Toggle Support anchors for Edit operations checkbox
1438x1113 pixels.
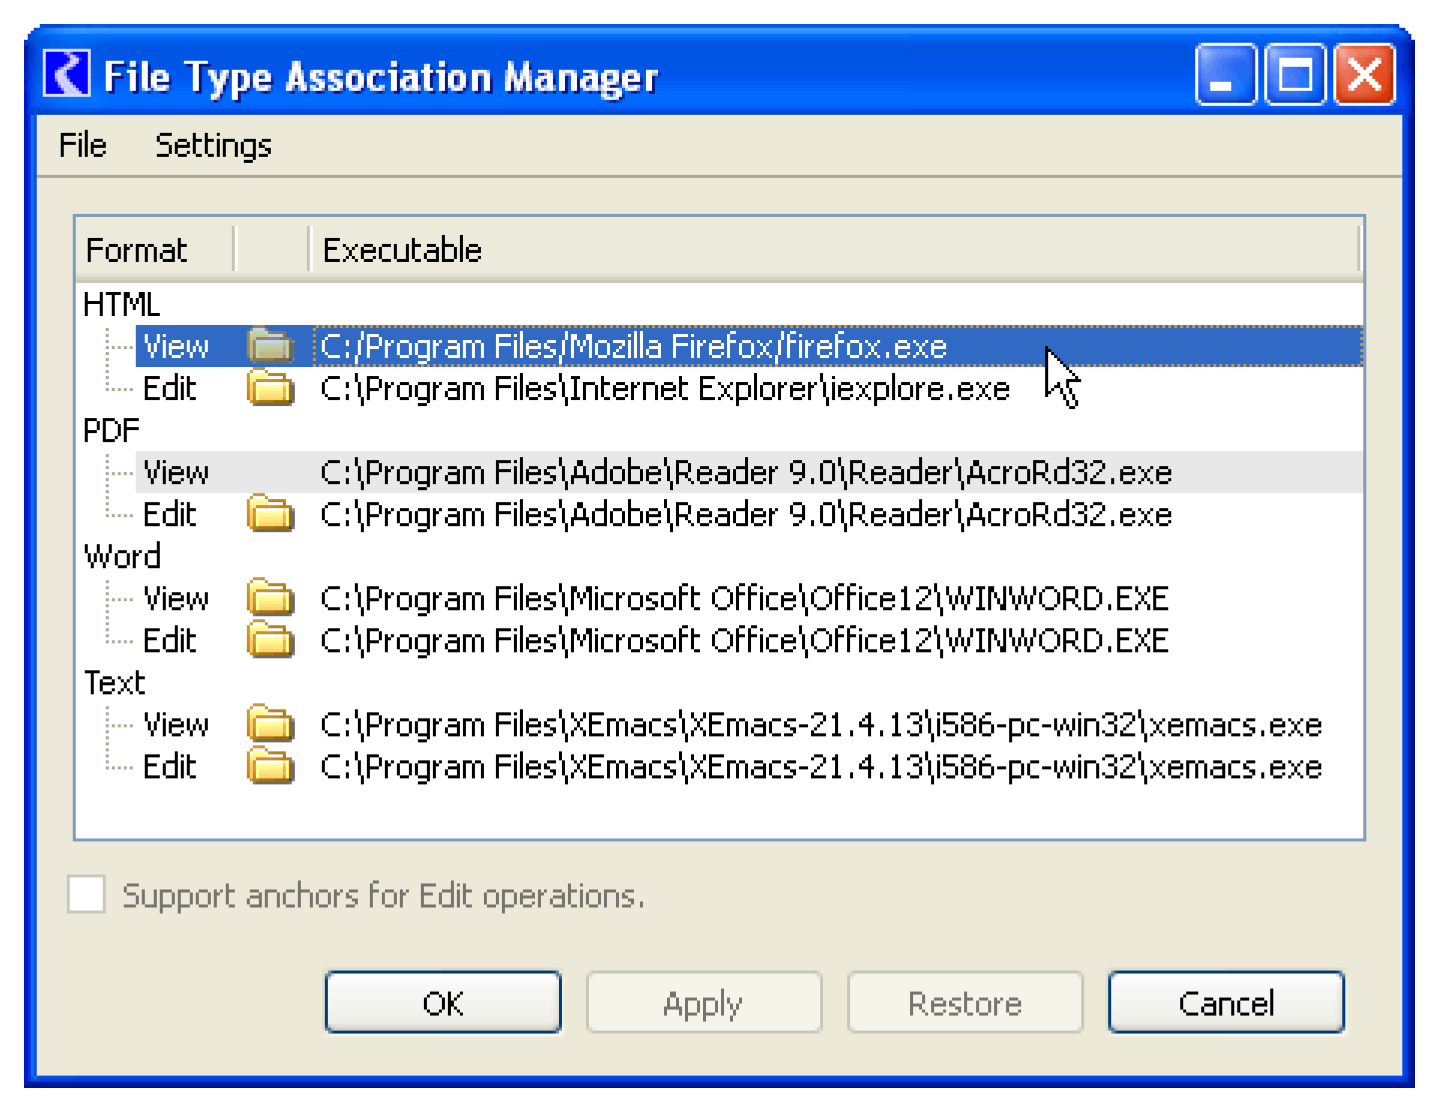[x=87, y=894]
